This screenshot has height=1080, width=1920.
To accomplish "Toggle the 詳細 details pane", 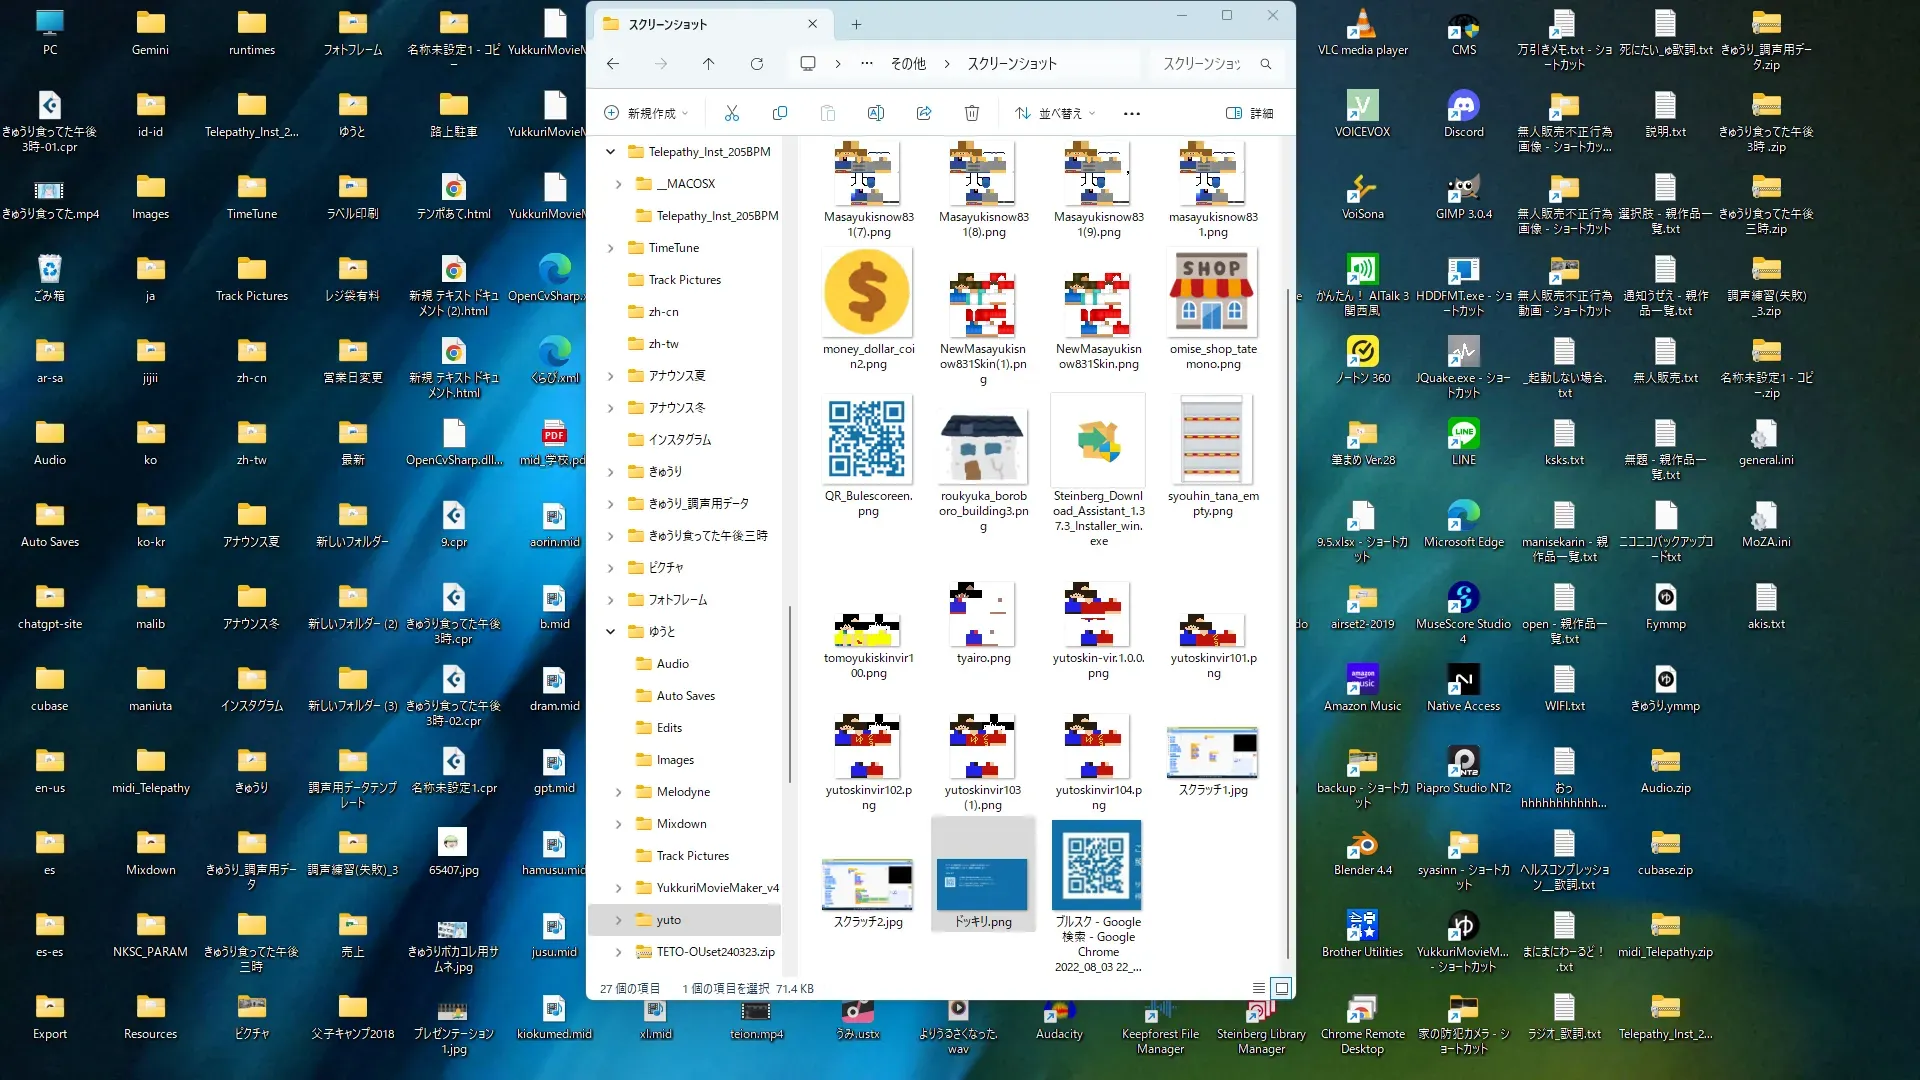I will (1250, 114).
